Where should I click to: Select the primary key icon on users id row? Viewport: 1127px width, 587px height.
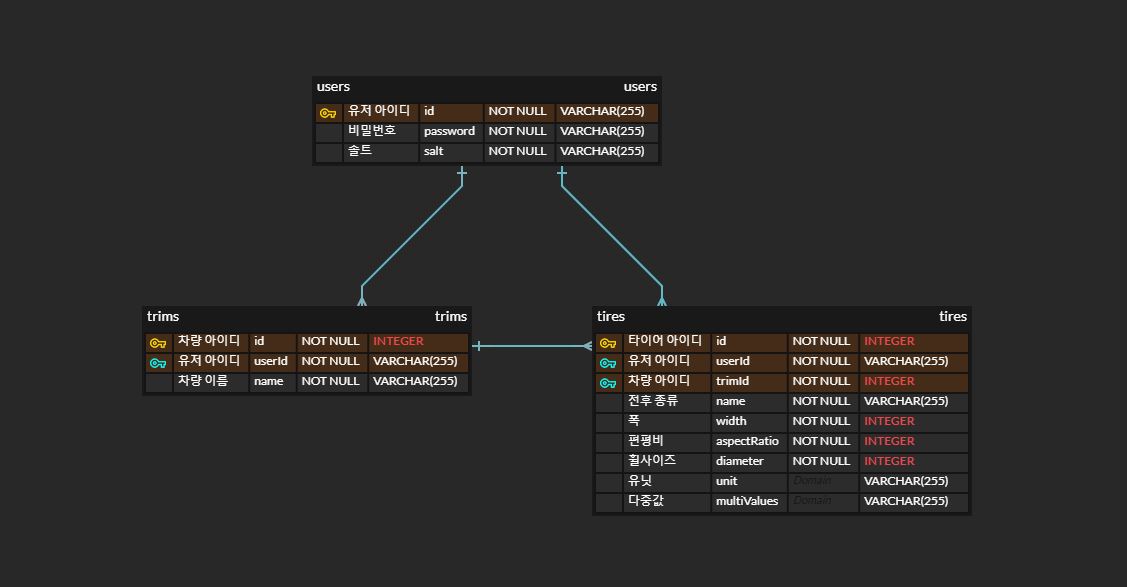coord(327,112)
